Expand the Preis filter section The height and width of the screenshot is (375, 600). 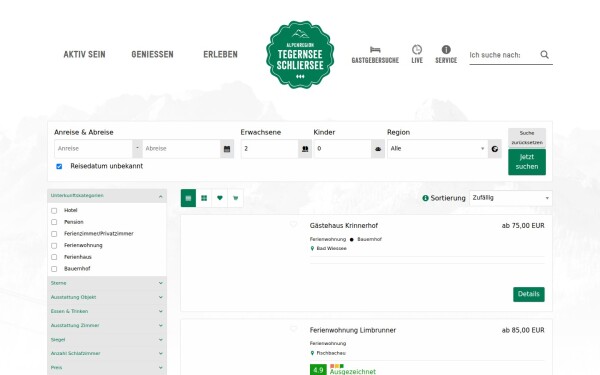click(x=107, y=368)
